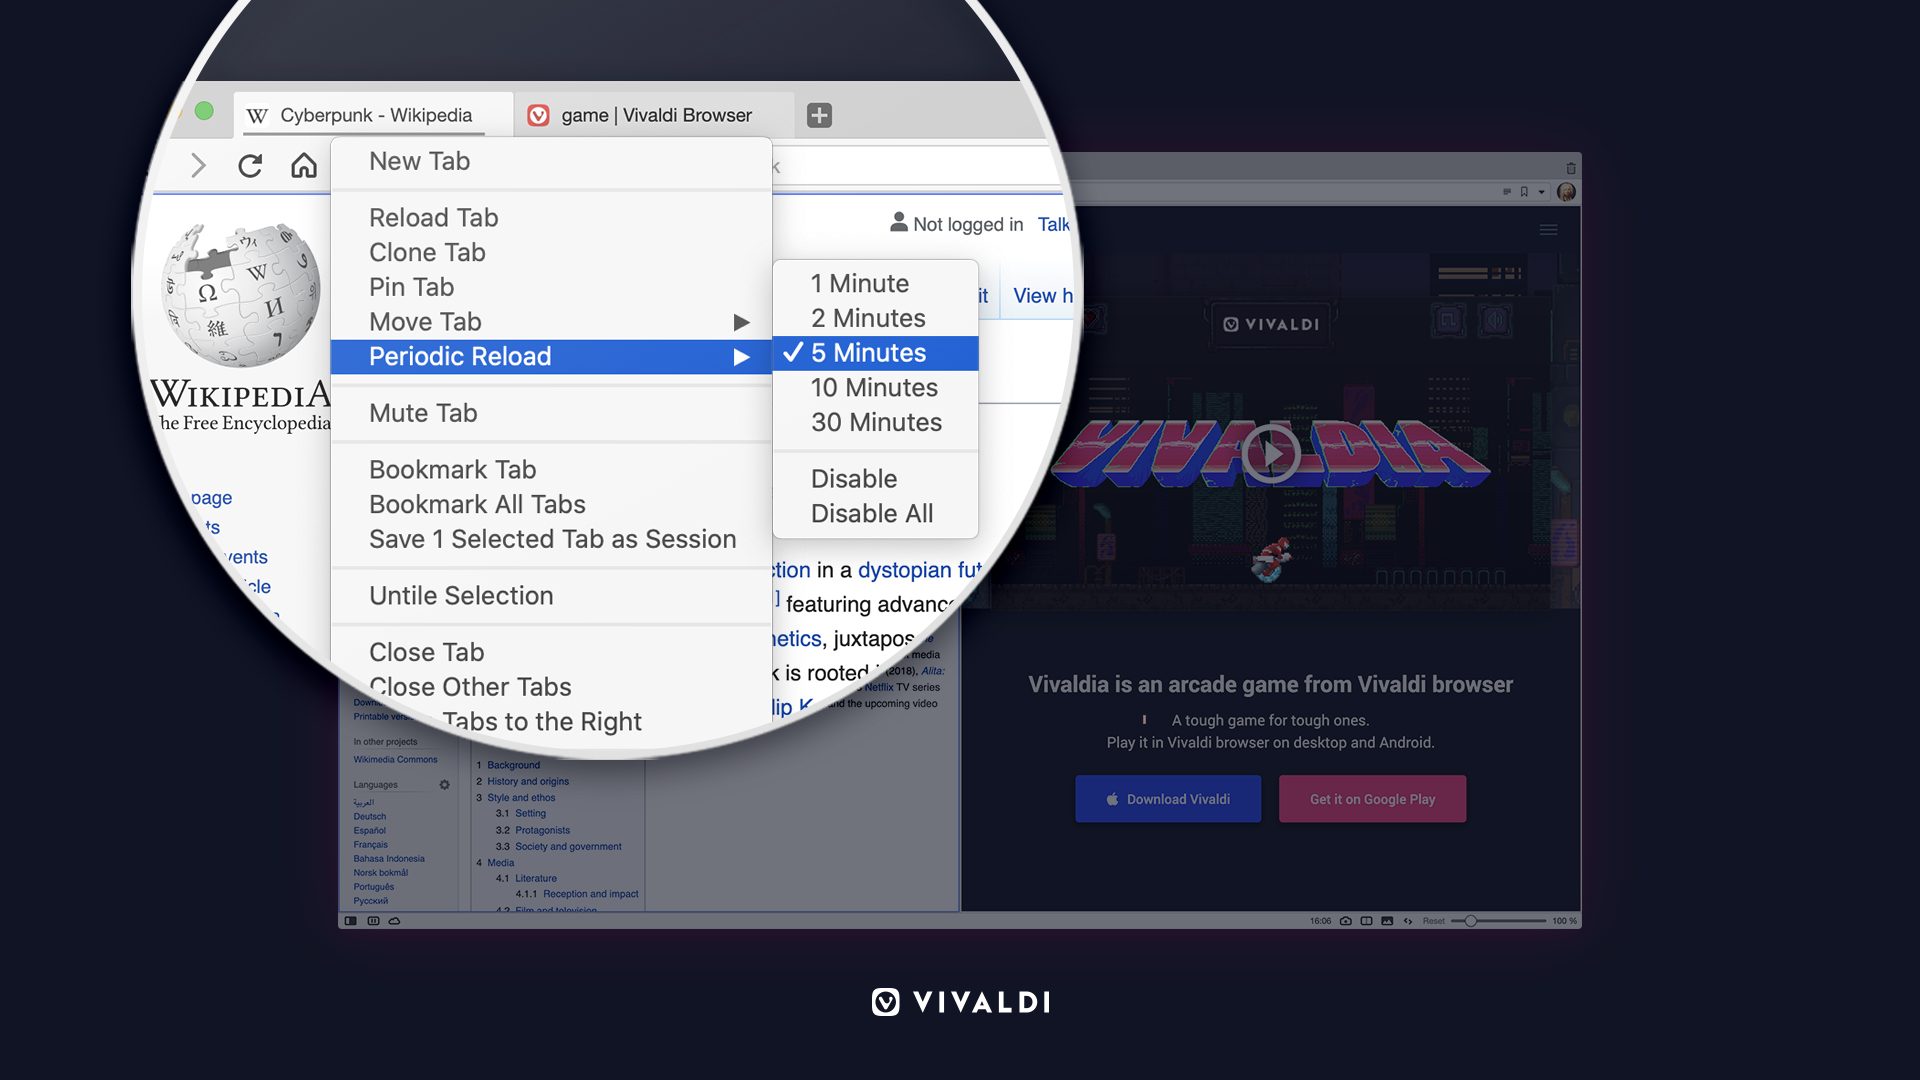
Task: Select 10 Minutes reload interval option
Action: tap(874, 386)
